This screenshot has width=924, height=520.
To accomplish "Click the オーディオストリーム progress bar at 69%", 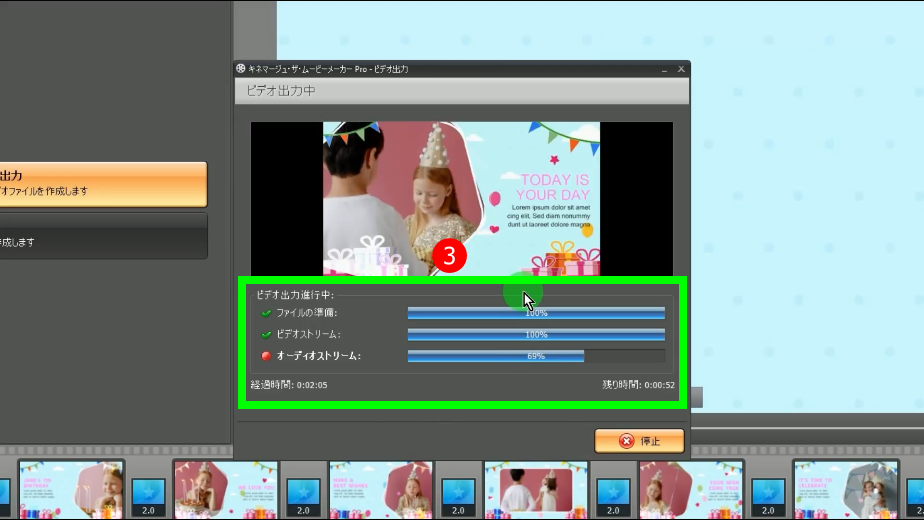I will coord(536,356).
